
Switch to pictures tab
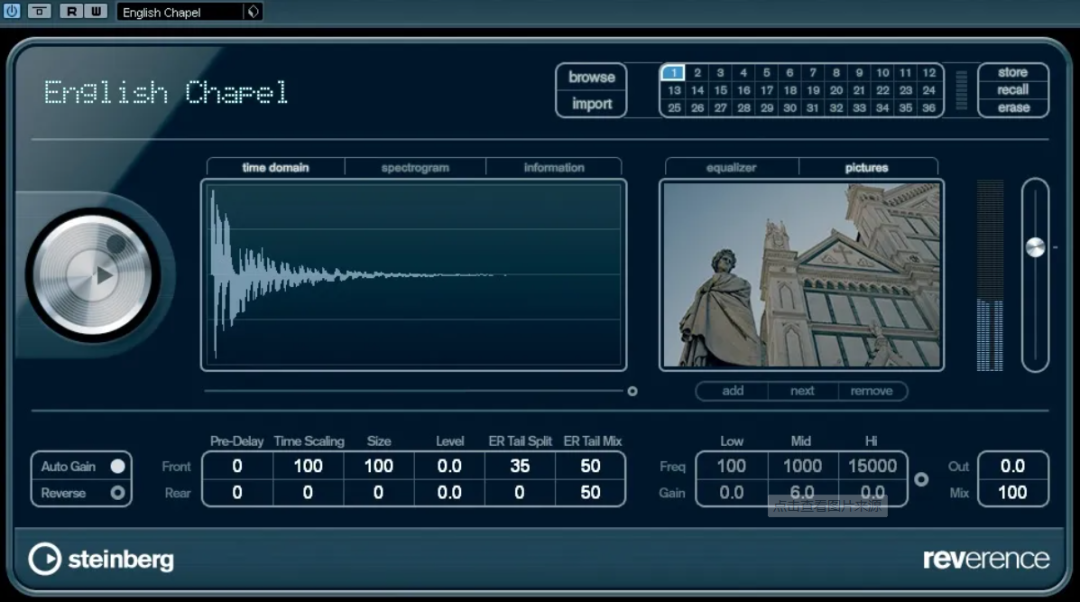(866, 167)
